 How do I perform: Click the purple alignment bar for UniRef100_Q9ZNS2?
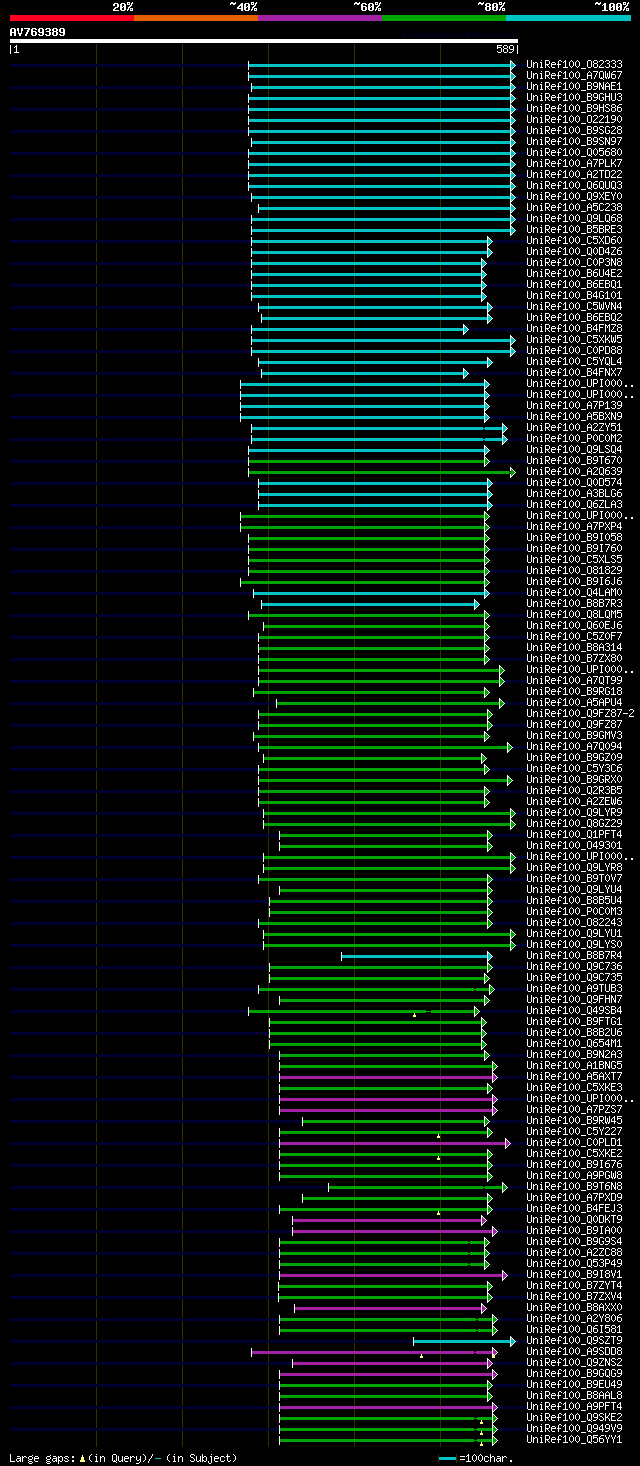[392, 1363]
